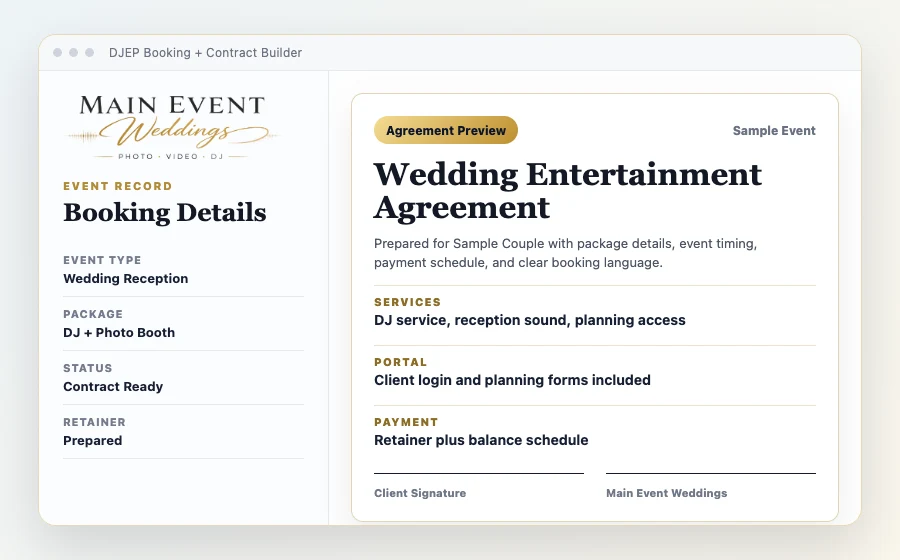Click the STATUS field label
This screenshot has width=900, height=560.
tap(88, 368)
